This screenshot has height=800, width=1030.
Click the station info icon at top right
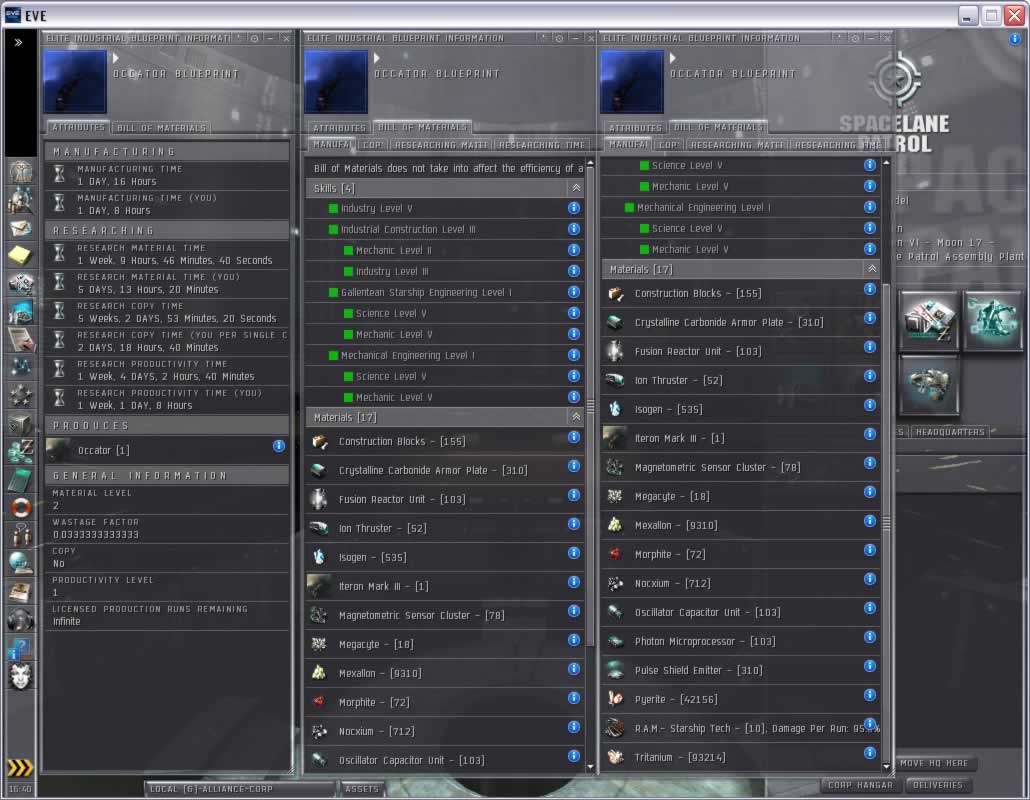tap(1014, 39)
